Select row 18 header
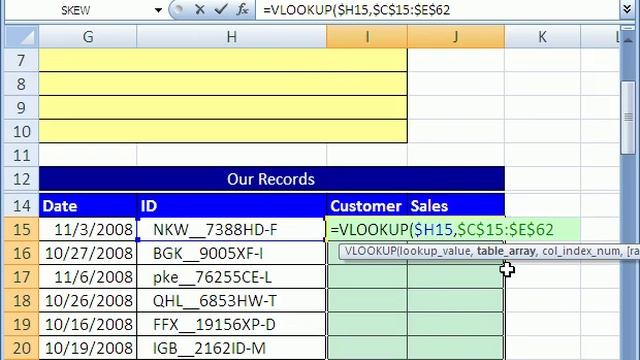Image resolution: width=640 pixels, height=360 pixels. pyautogui.click(x=22, y=300)
